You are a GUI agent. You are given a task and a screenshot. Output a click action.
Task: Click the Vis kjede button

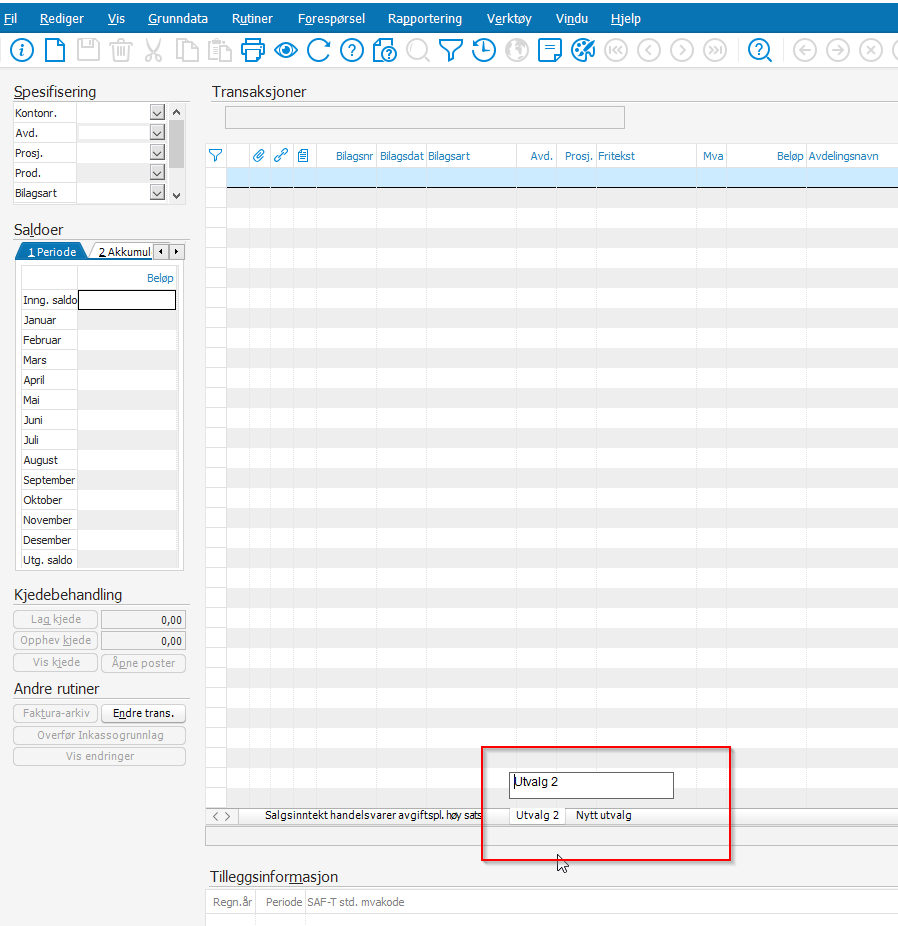pos(55,663)
